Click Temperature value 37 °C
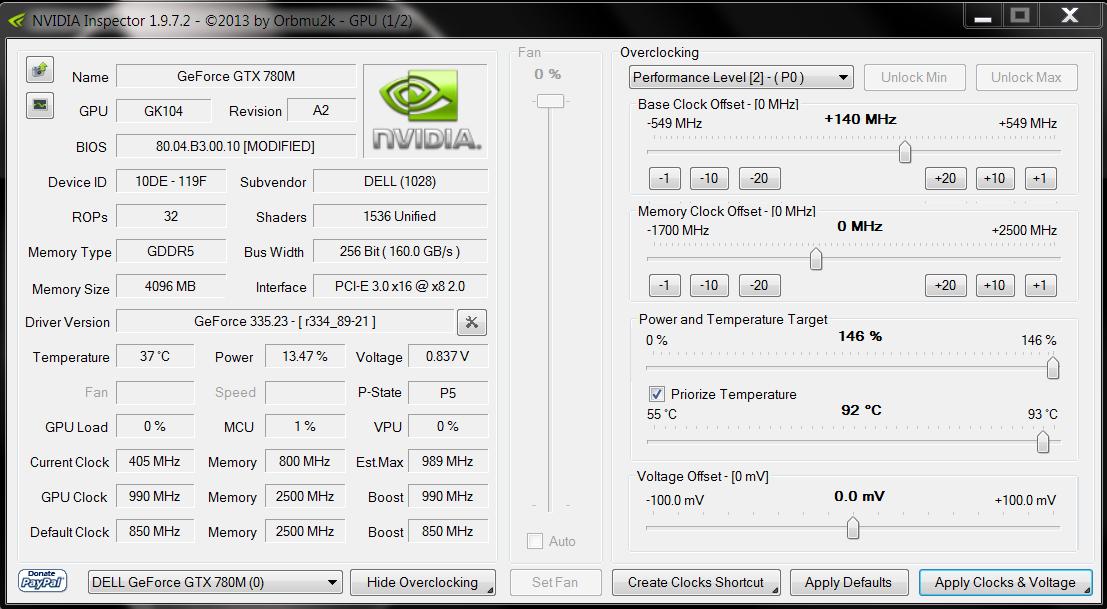Viewport: 1107px width, 609px height. [x=155, y=356]
